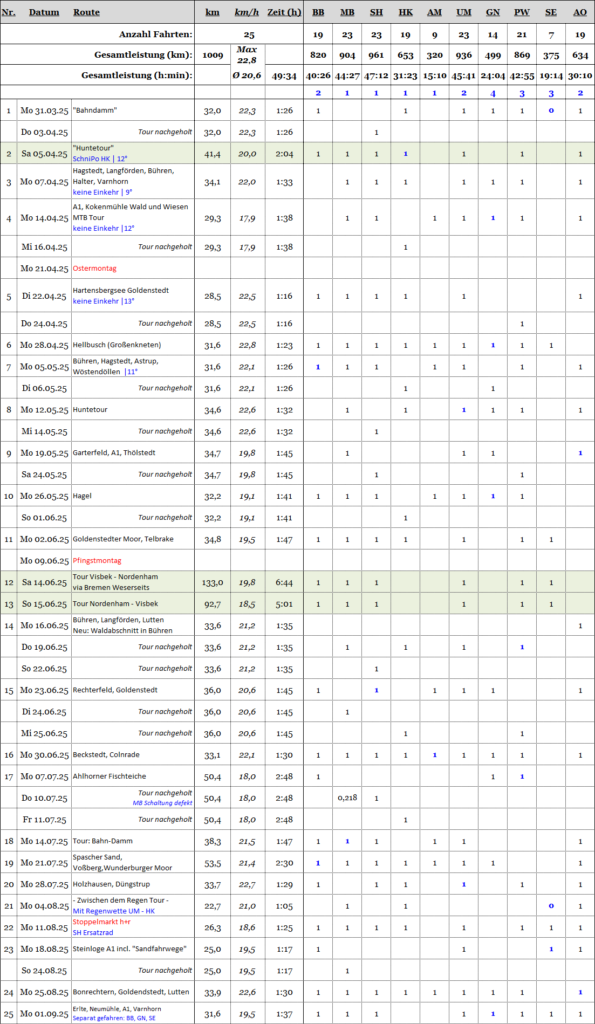The image size is (595, 1024).
Task: Select route 'Ahlhorner Fischteiche'
Action: pyautogui.click(x=109, y=776)
